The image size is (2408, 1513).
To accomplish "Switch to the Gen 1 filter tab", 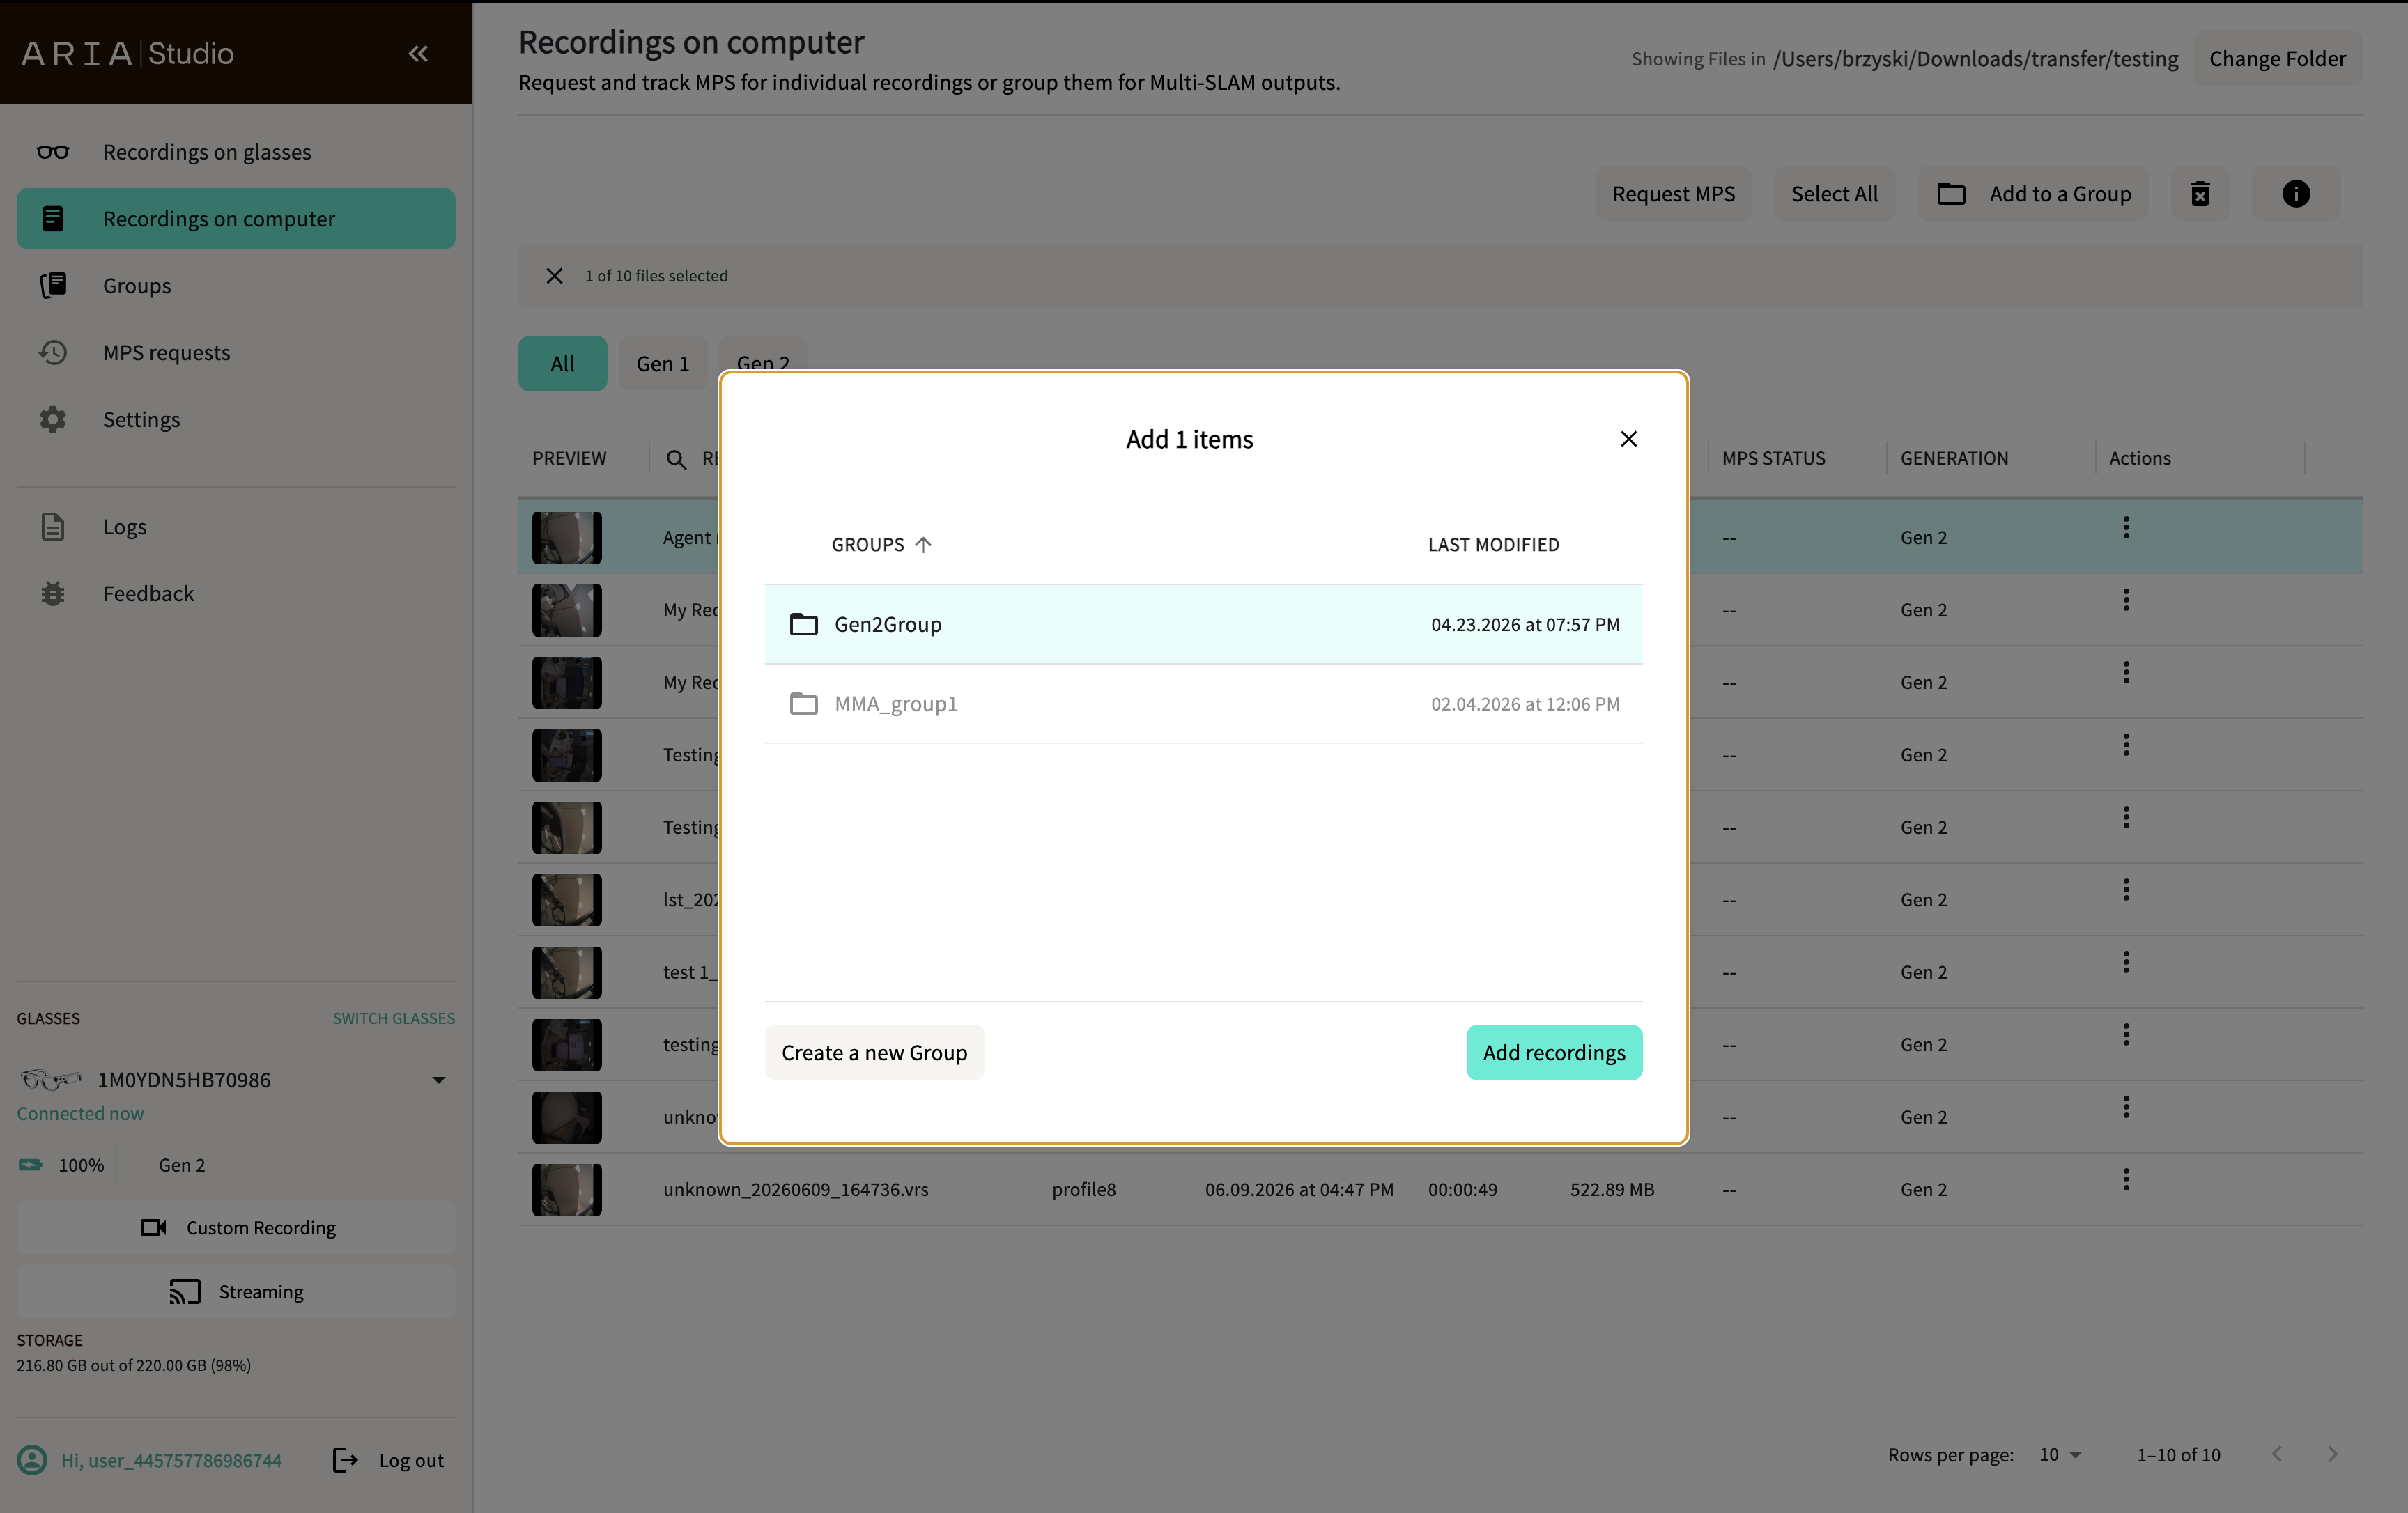I will click(663, 363).
